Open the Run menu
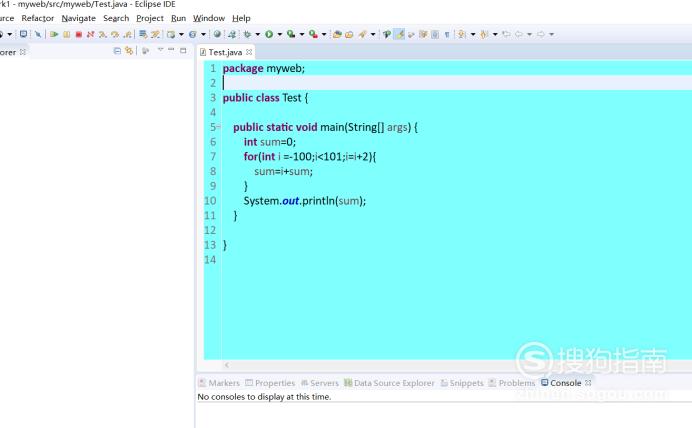 (178, 18)
